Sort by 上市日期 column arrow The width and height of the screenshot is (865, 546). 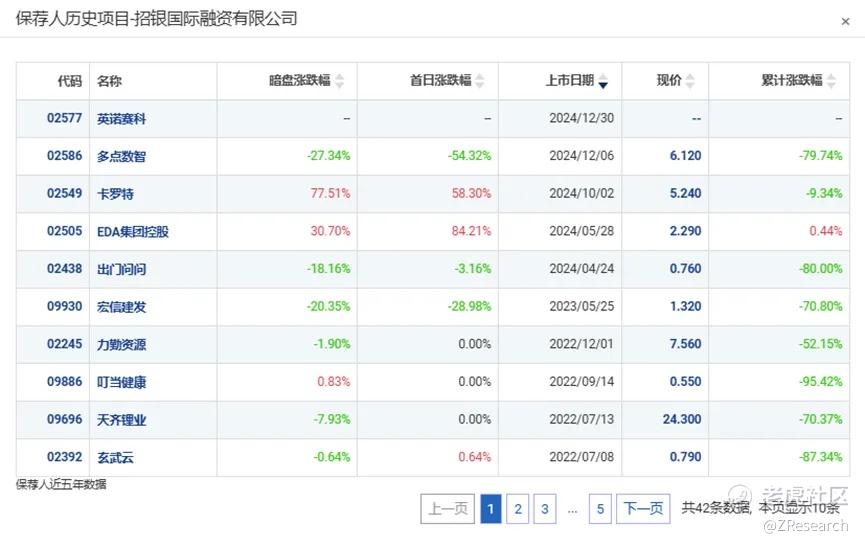pos(603,81)
